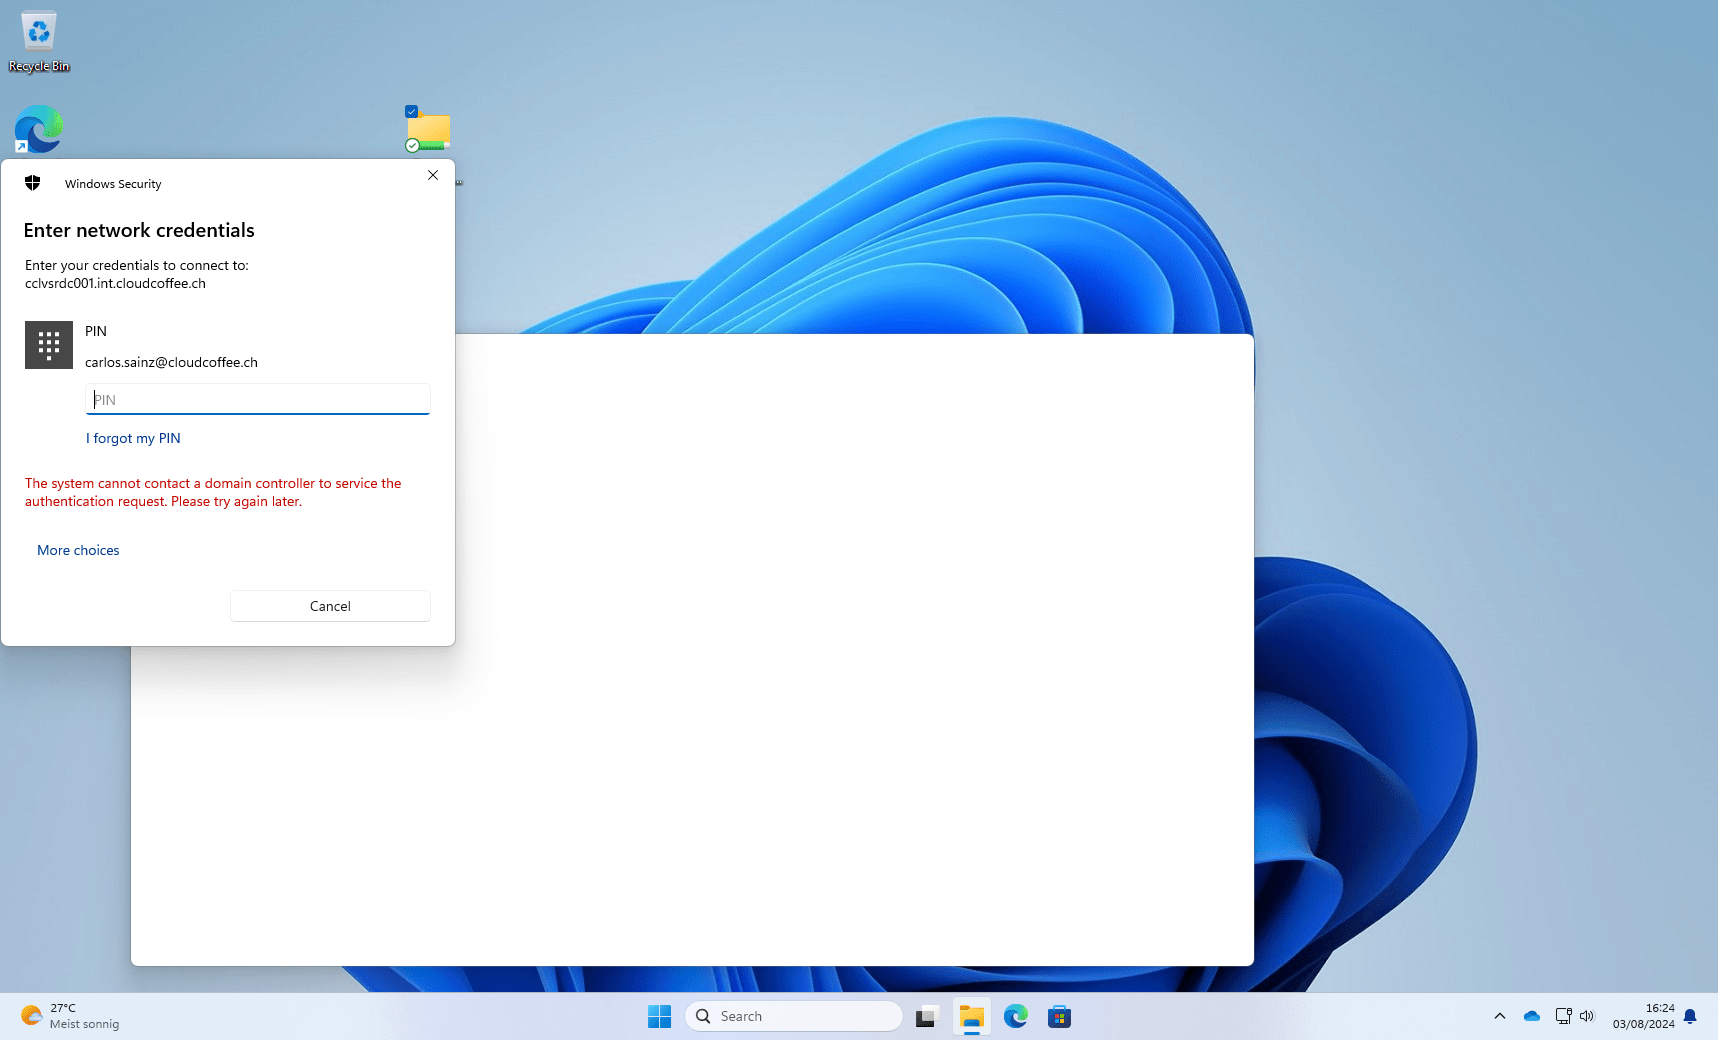Open the volume control in the tray
Screen dimensions: 1718x1040
[1588, 1015]
